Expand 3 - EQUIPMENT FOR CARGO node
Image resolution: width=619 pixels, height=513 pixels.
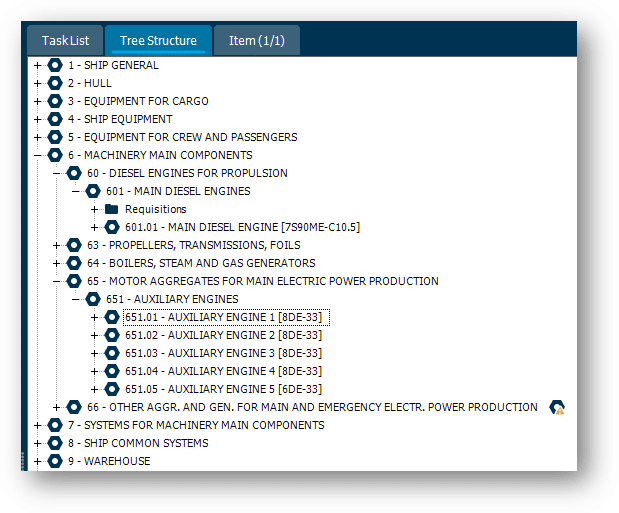[x=38, y=101]
